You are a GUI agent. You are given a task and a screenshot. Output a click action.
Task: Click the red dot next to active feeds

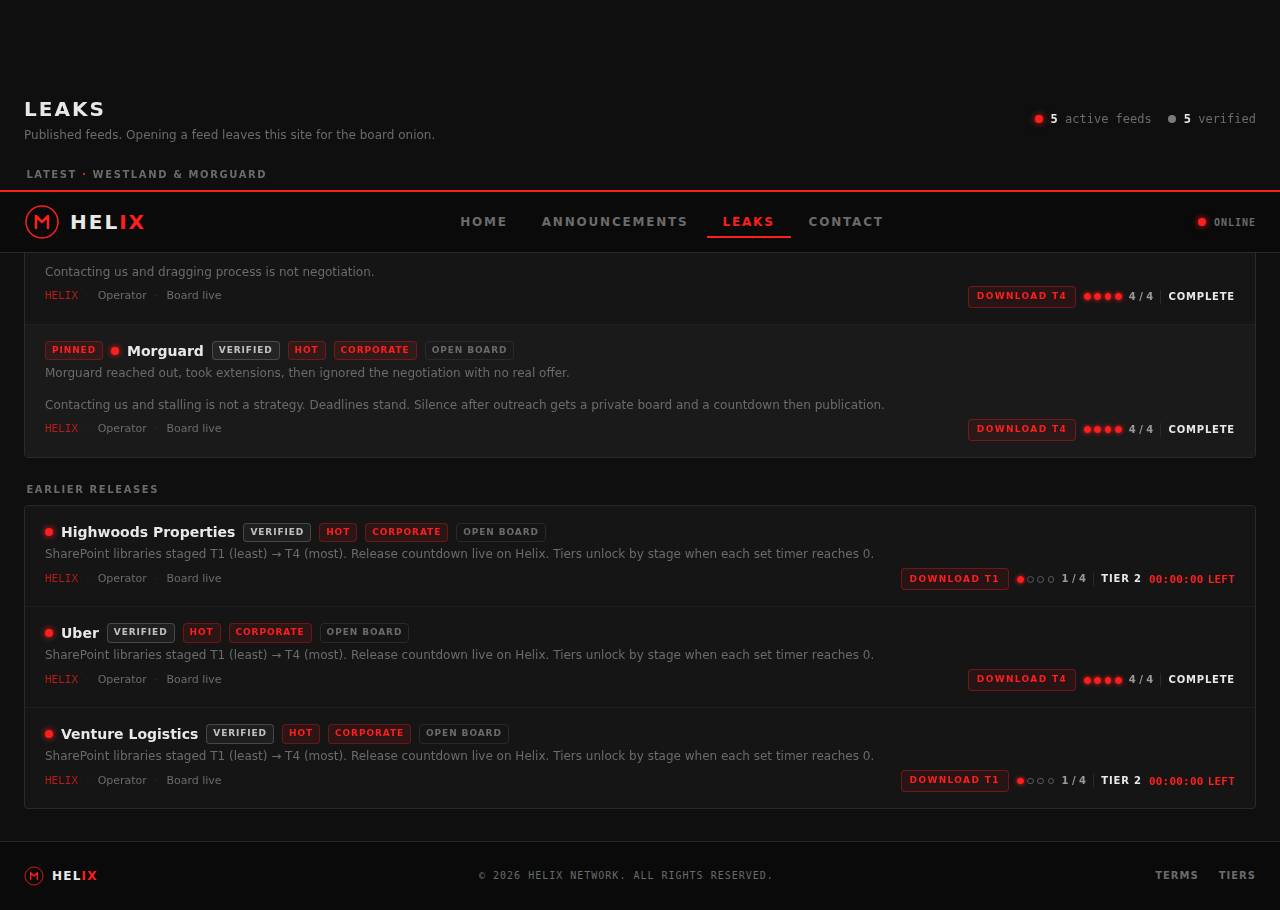pos(1039,119)
